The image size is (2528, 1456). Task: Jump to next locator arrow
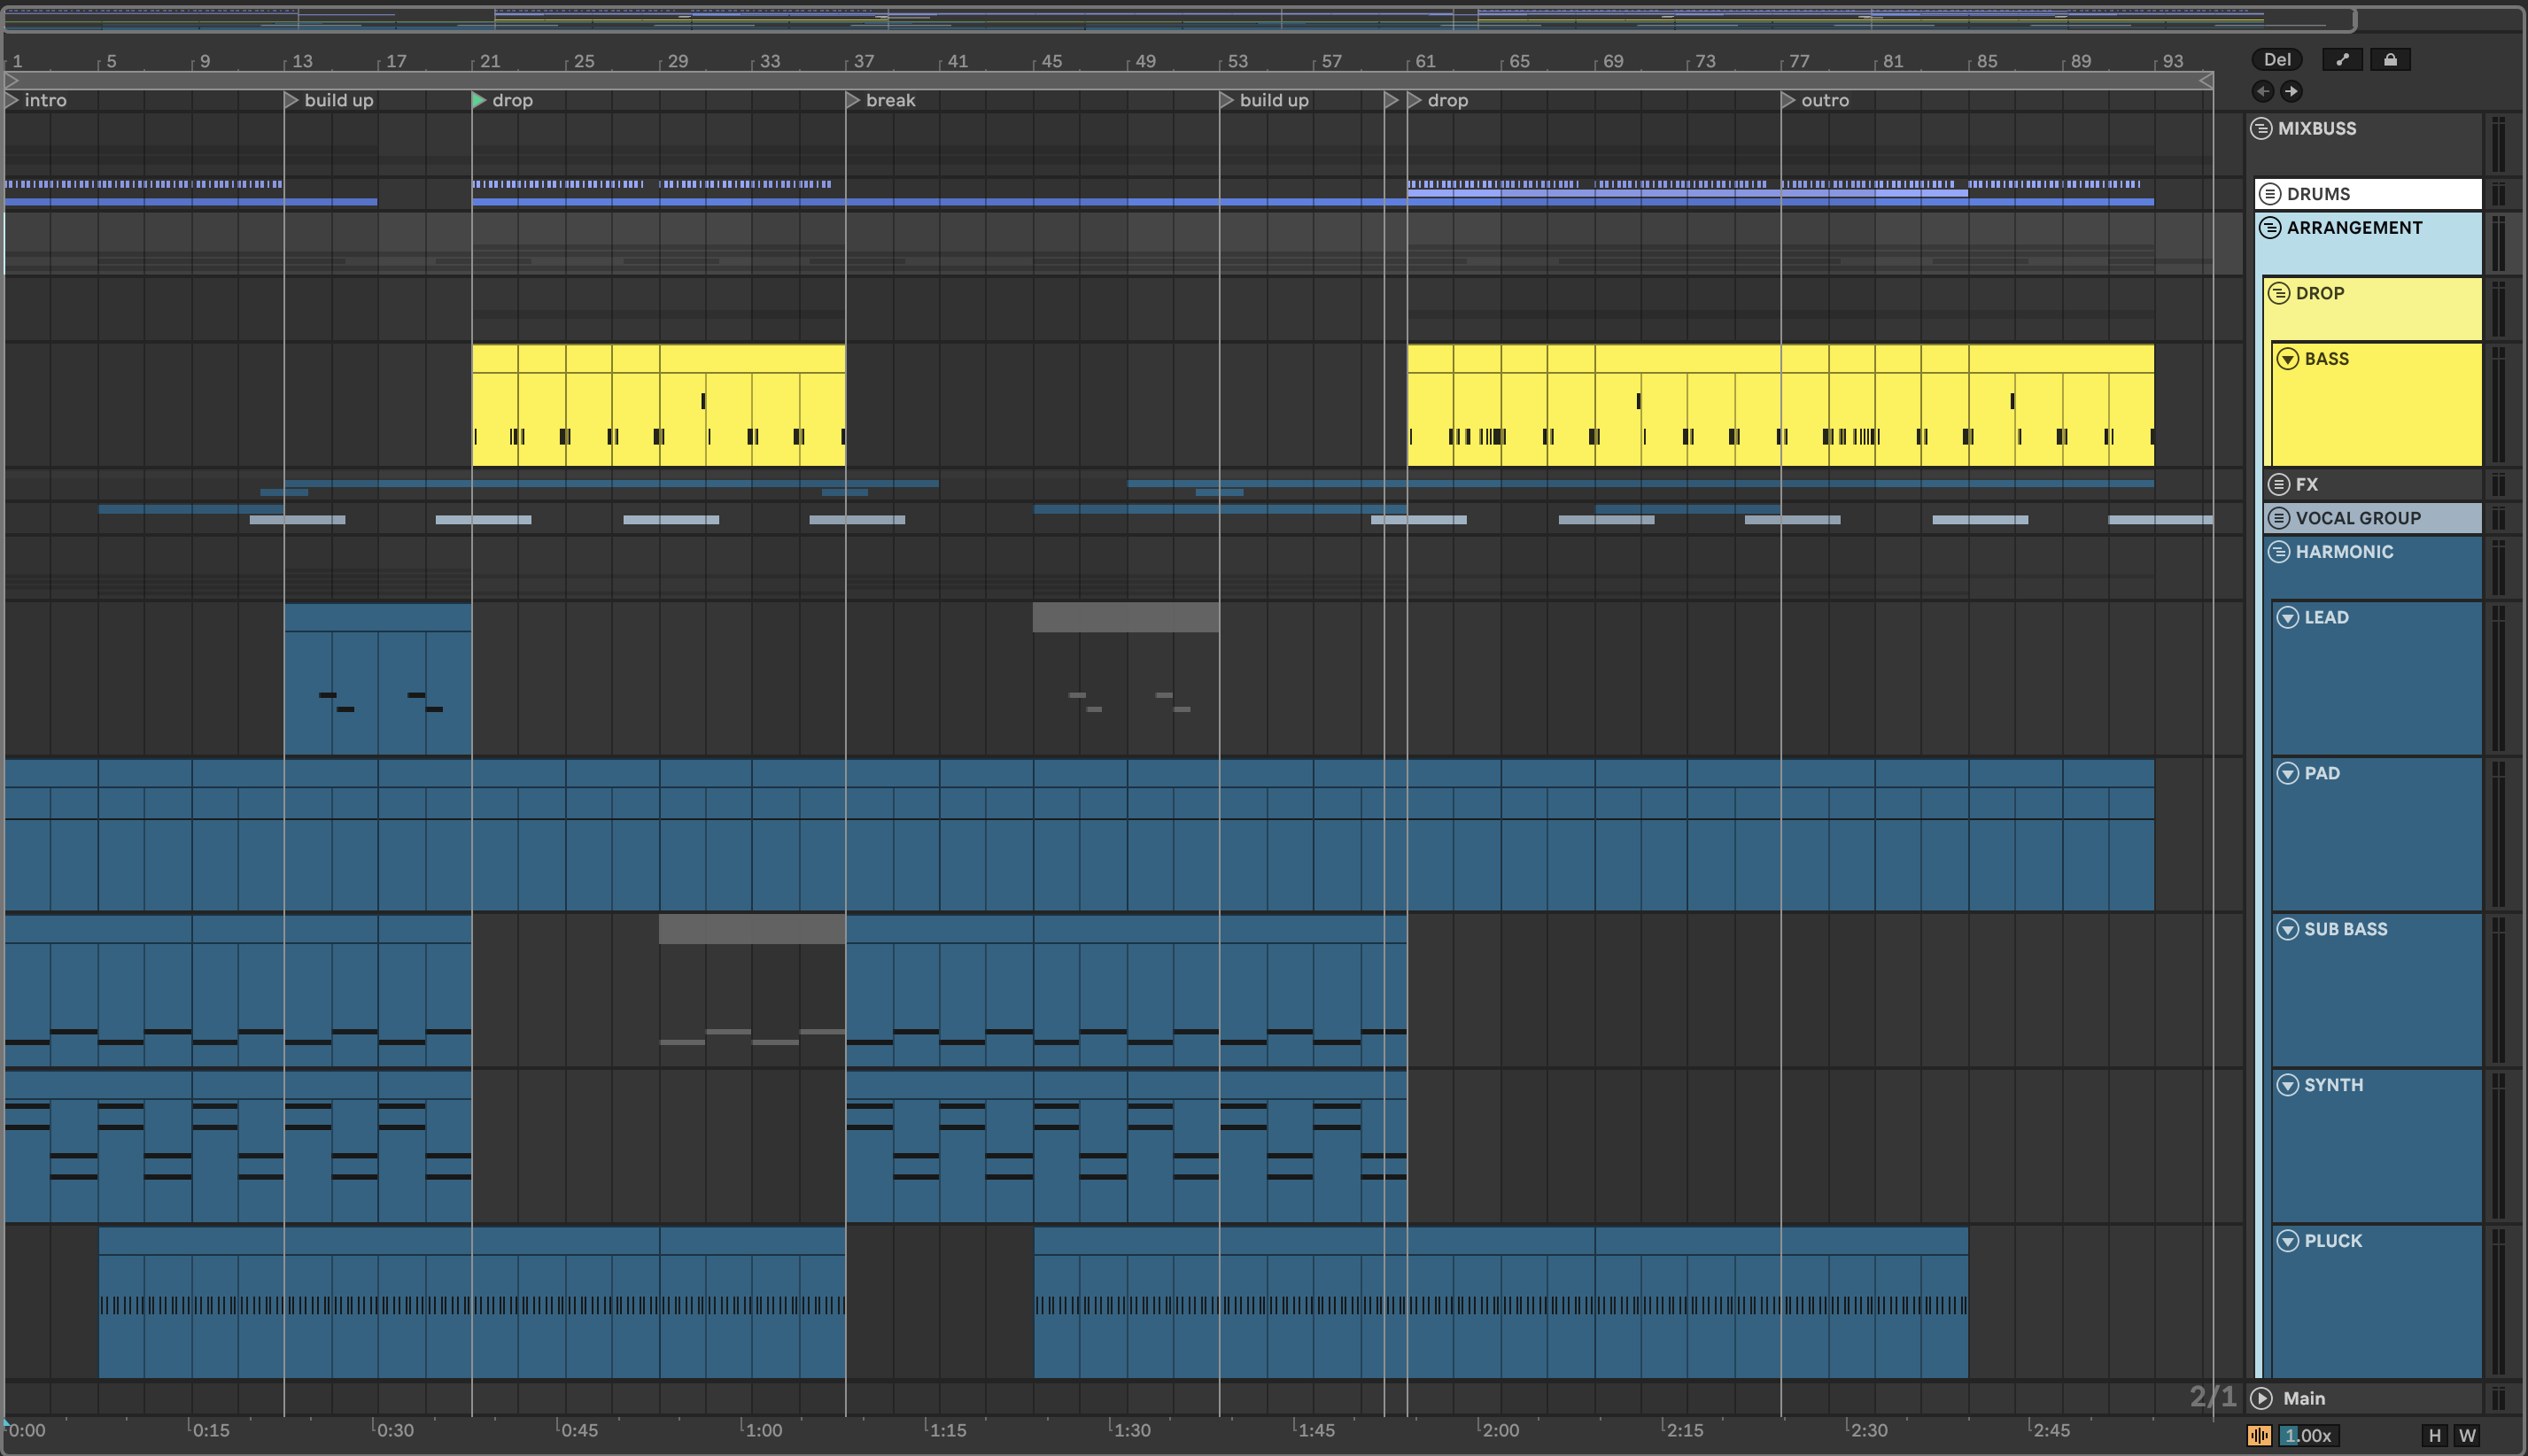point(2291,92)
